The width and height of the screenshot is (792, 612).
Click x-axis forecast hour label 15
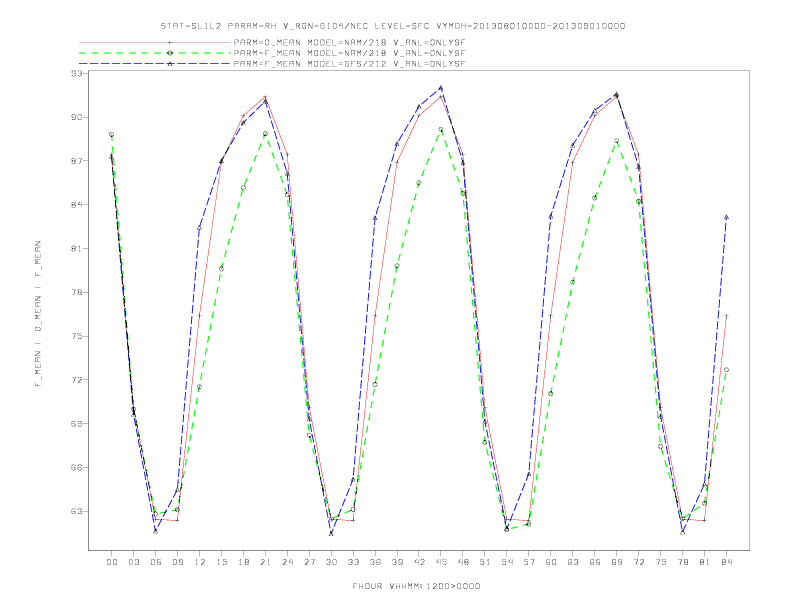221,562
